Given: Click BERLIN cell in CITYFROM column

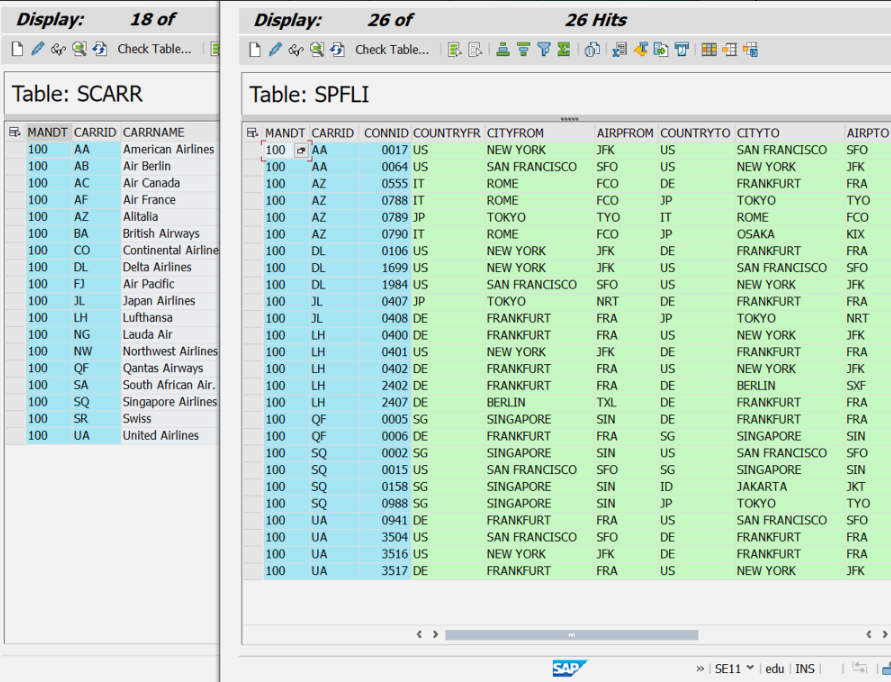Looking at the screenshot, I should coord(539,402).
